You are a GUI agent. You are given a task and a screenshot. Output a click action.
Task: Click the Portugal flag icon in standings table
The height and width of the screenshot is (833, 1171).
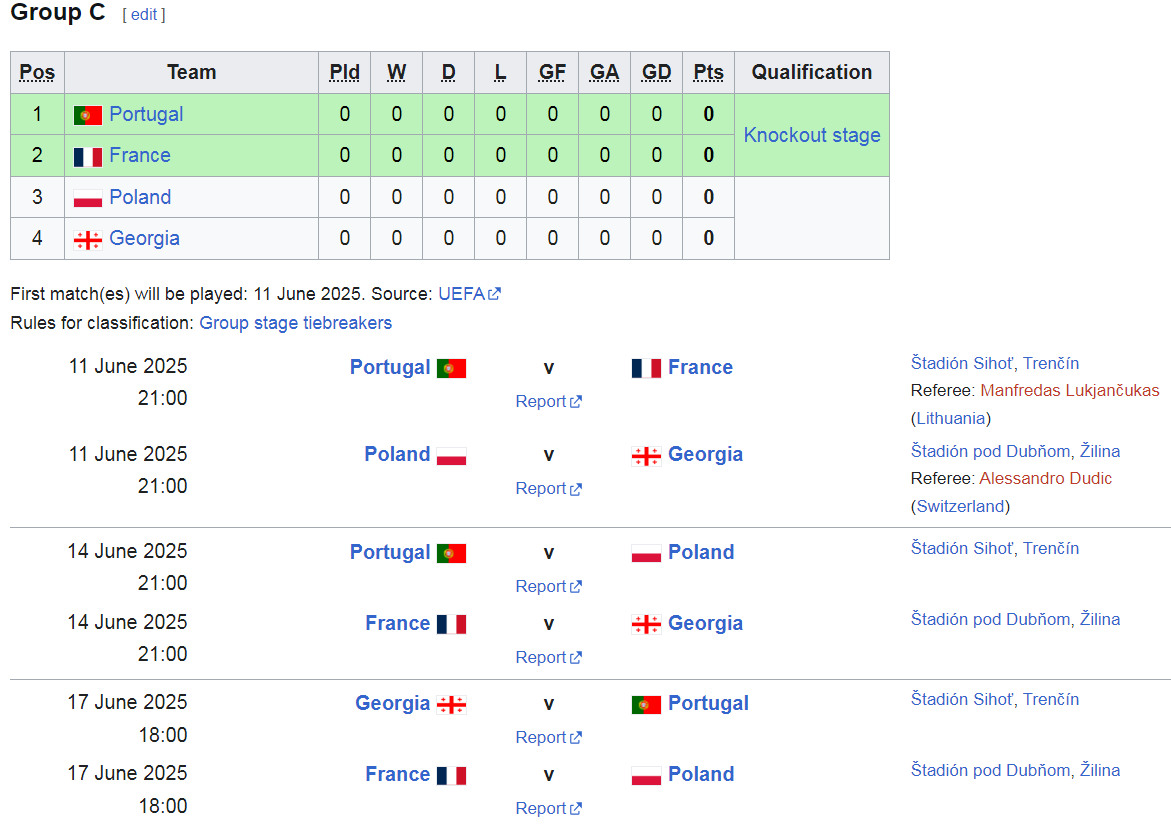coord(87,115)
